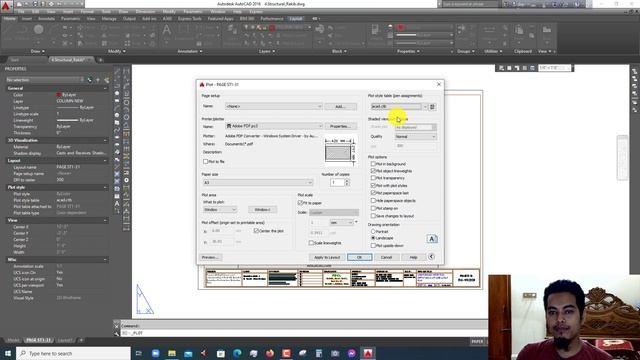Click Apply to Layout button
640x360 pixels.
(327, 257)
